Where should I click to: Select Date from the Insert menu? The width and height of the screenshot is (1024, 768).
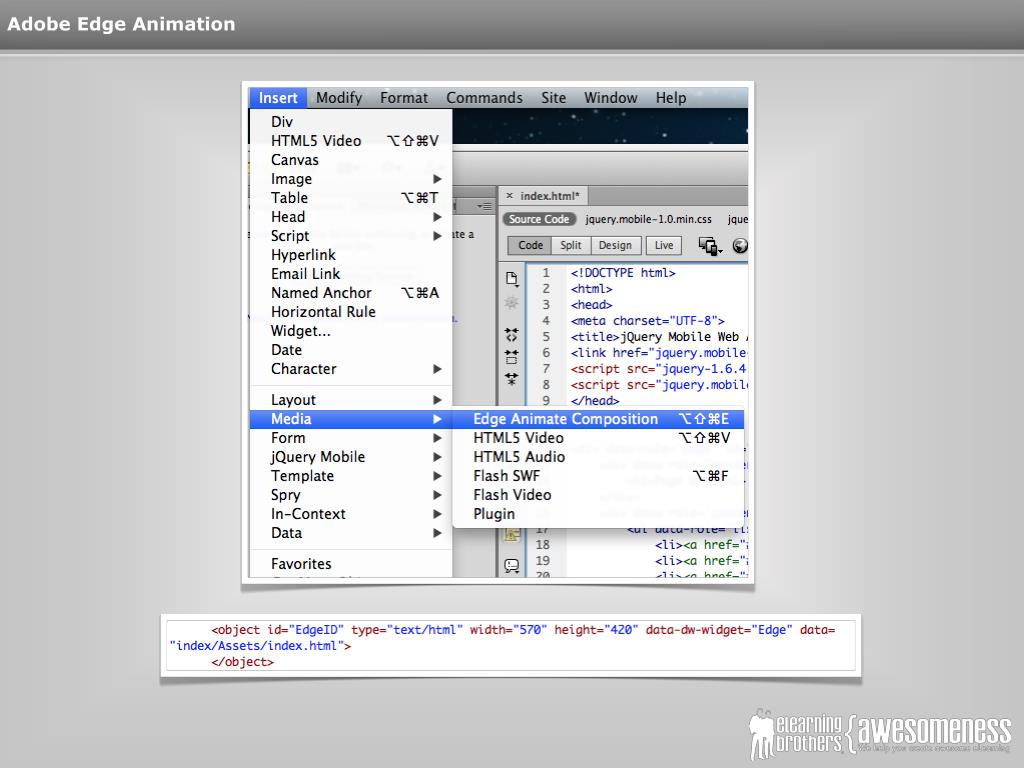[351, 350]
